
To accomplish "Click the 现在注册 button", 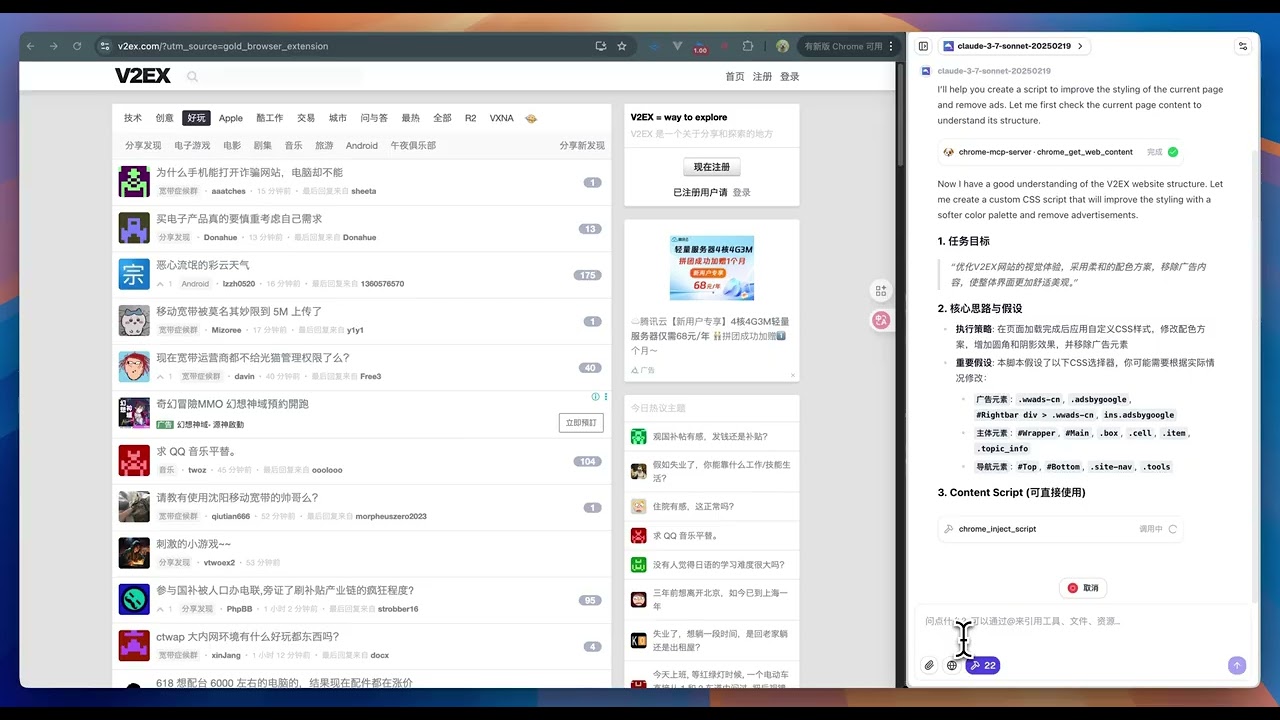I will pos(711,167).
